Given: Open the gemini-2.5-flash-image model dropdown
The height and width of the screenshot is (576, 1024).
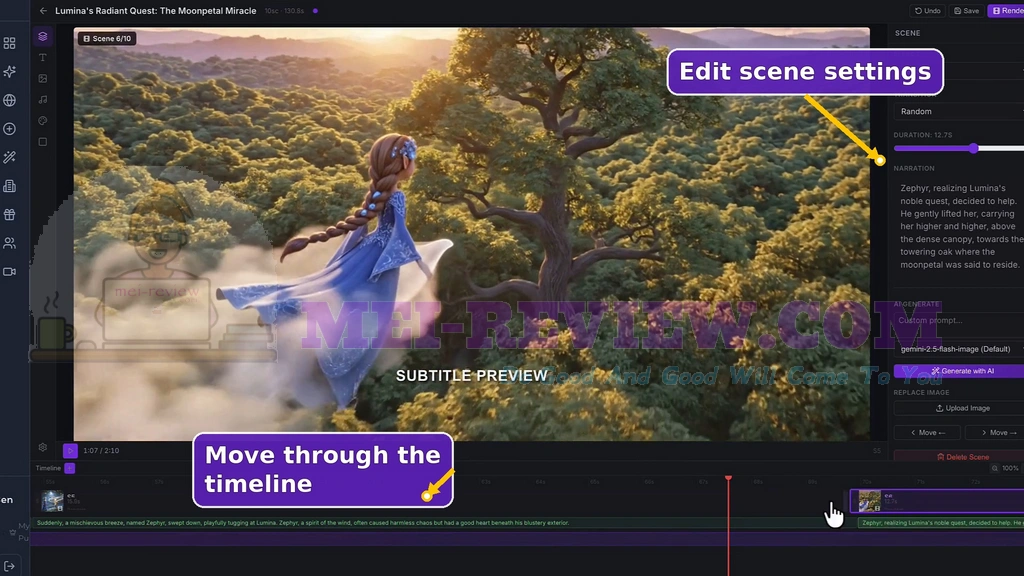Looking at the screenshot, I should pos(959,349).
